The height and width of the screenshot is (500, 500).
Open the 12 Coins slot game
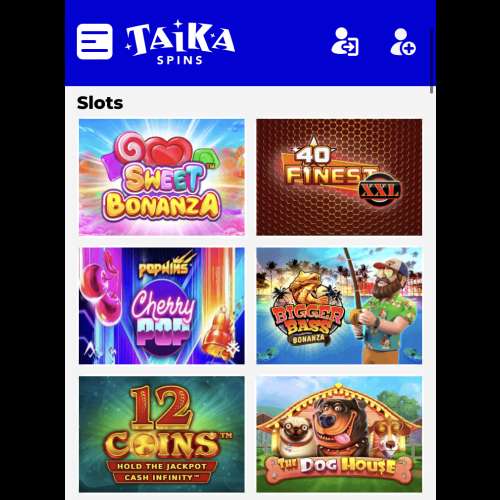(x=162, y=434)
